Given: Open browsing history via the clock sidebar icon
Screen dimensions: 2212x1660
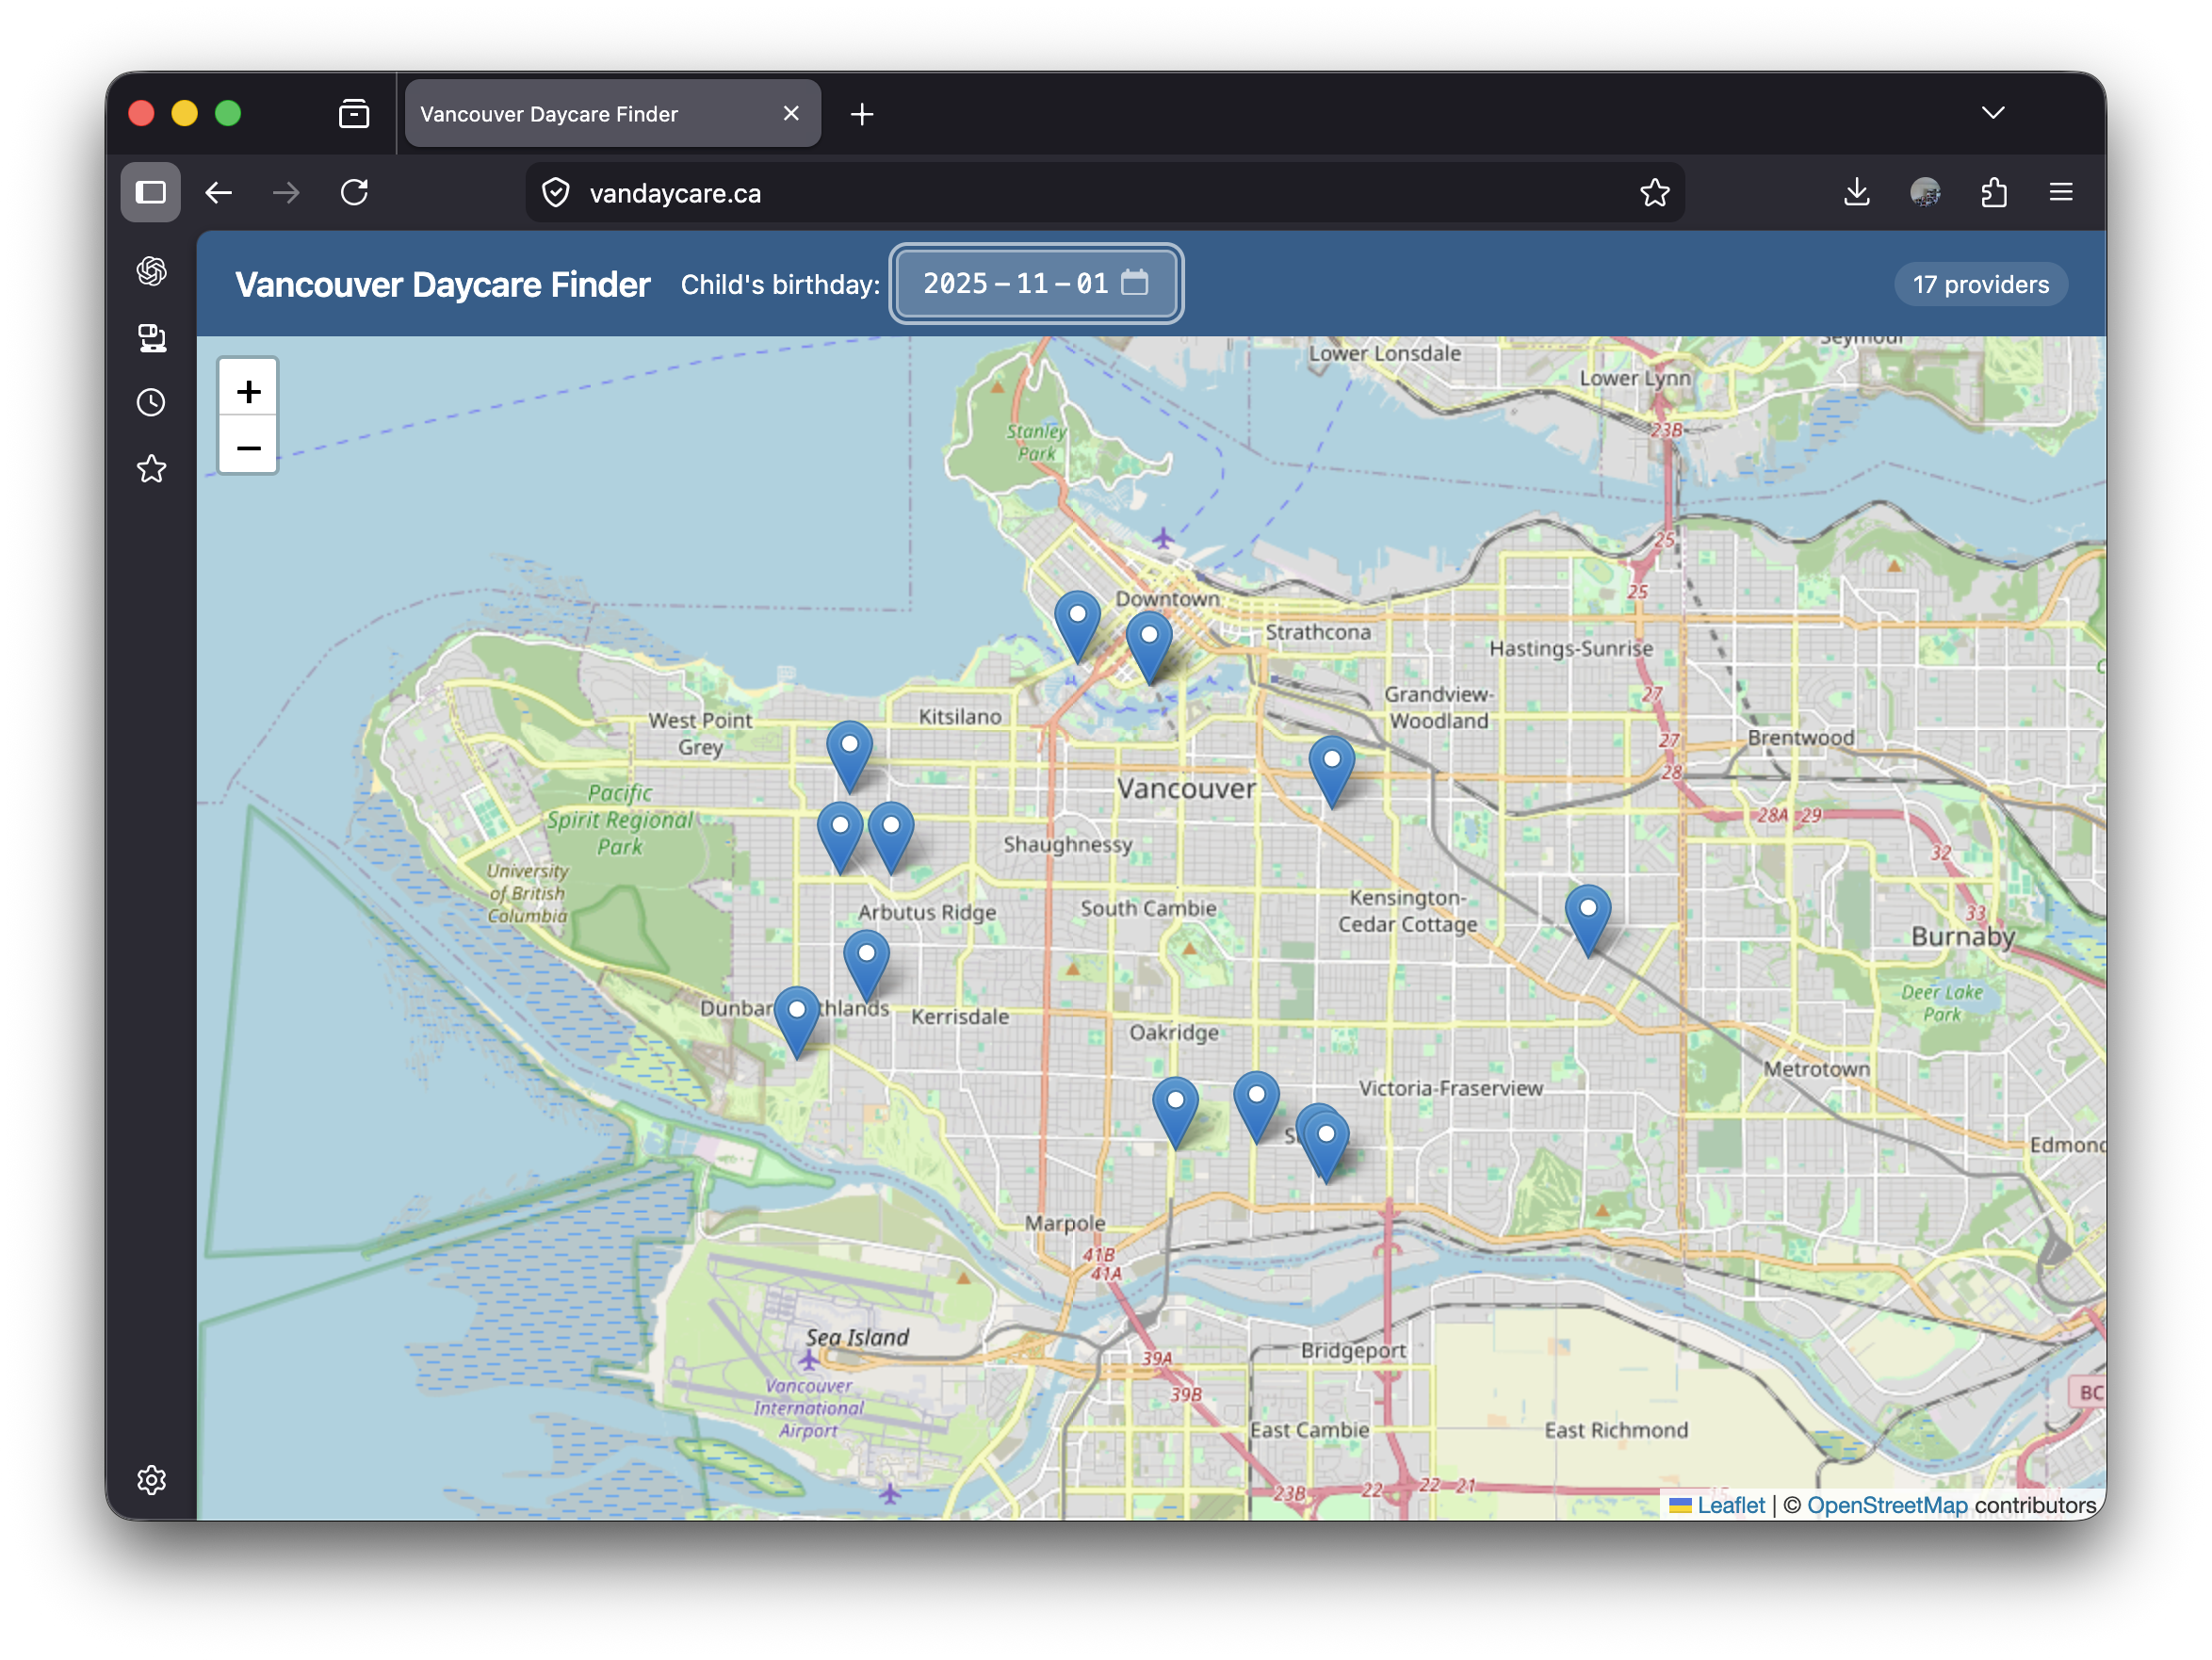Looking at the screenshot, I should pyautogui.click(x=151, y=402).
